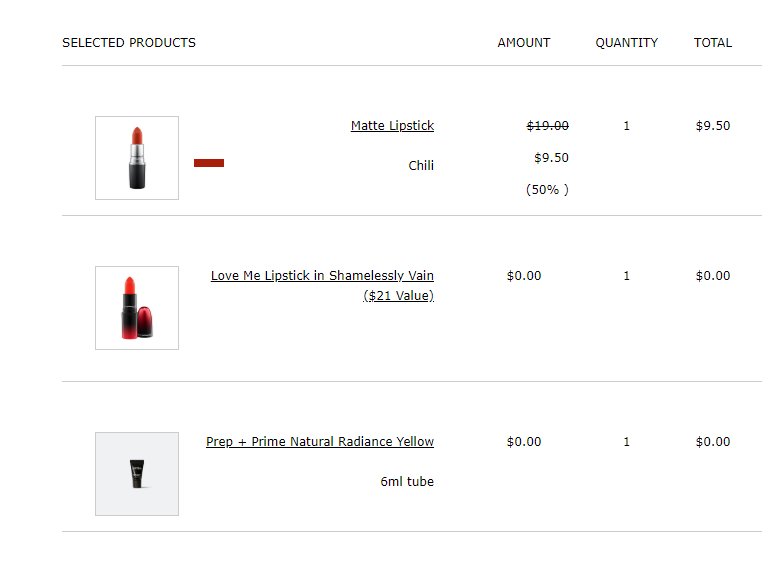The image size is (783, 575).
Task: Click the AMOUNT column header
Action: point(524,43)
